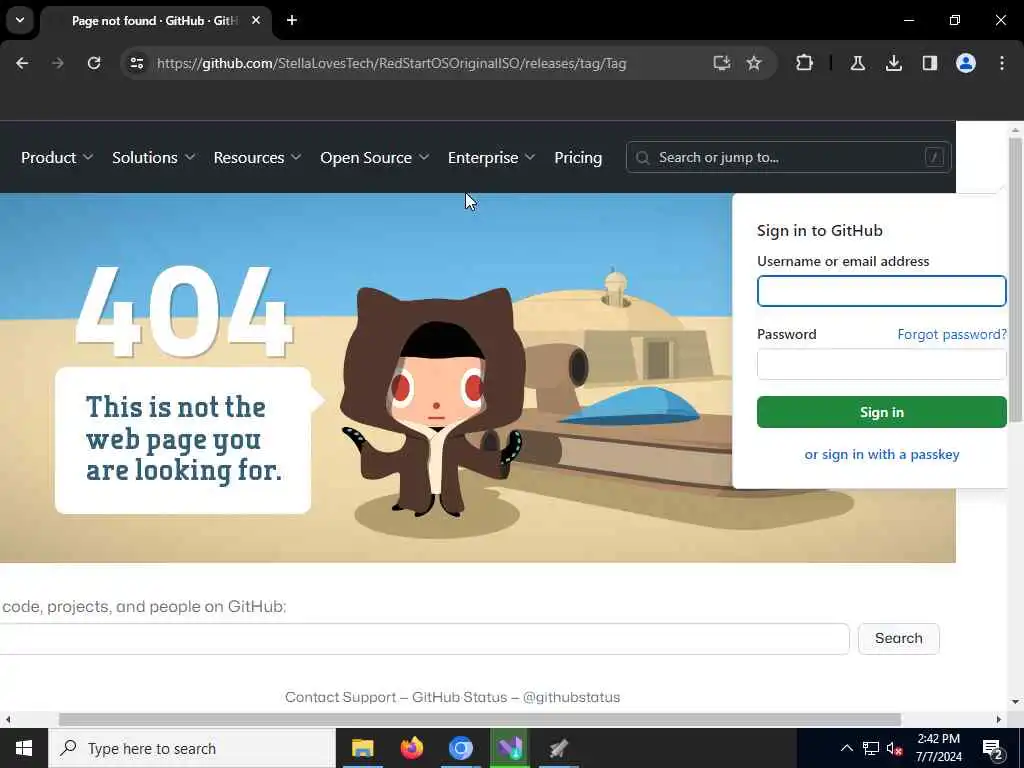Open the Chrome profile avatar
Image resolution: width=1024 pixels, height=768 pixels.
click(966, 63)
